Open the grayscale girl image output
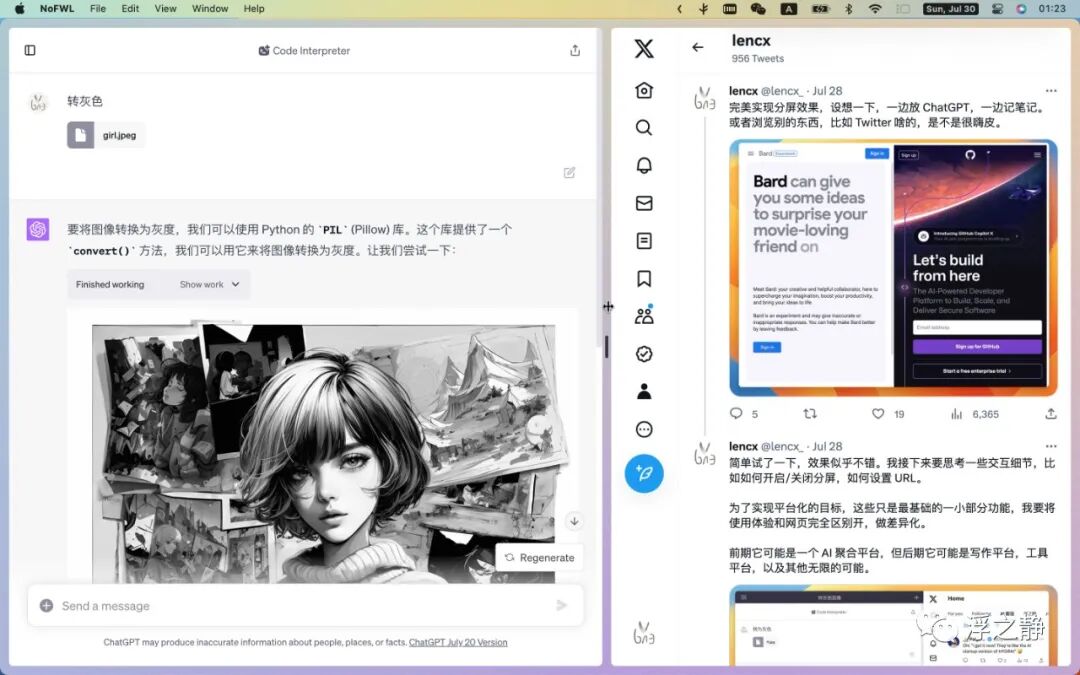This screenshot has width=1080, height=675. (x=324, y=453)
